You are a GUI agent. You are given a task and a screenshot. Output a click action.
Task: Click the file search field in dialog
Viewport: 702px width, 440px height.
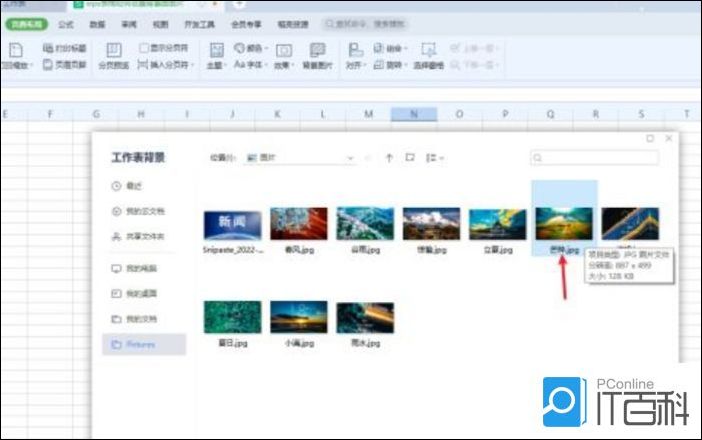pyautogui.click(x=595, y=158)
